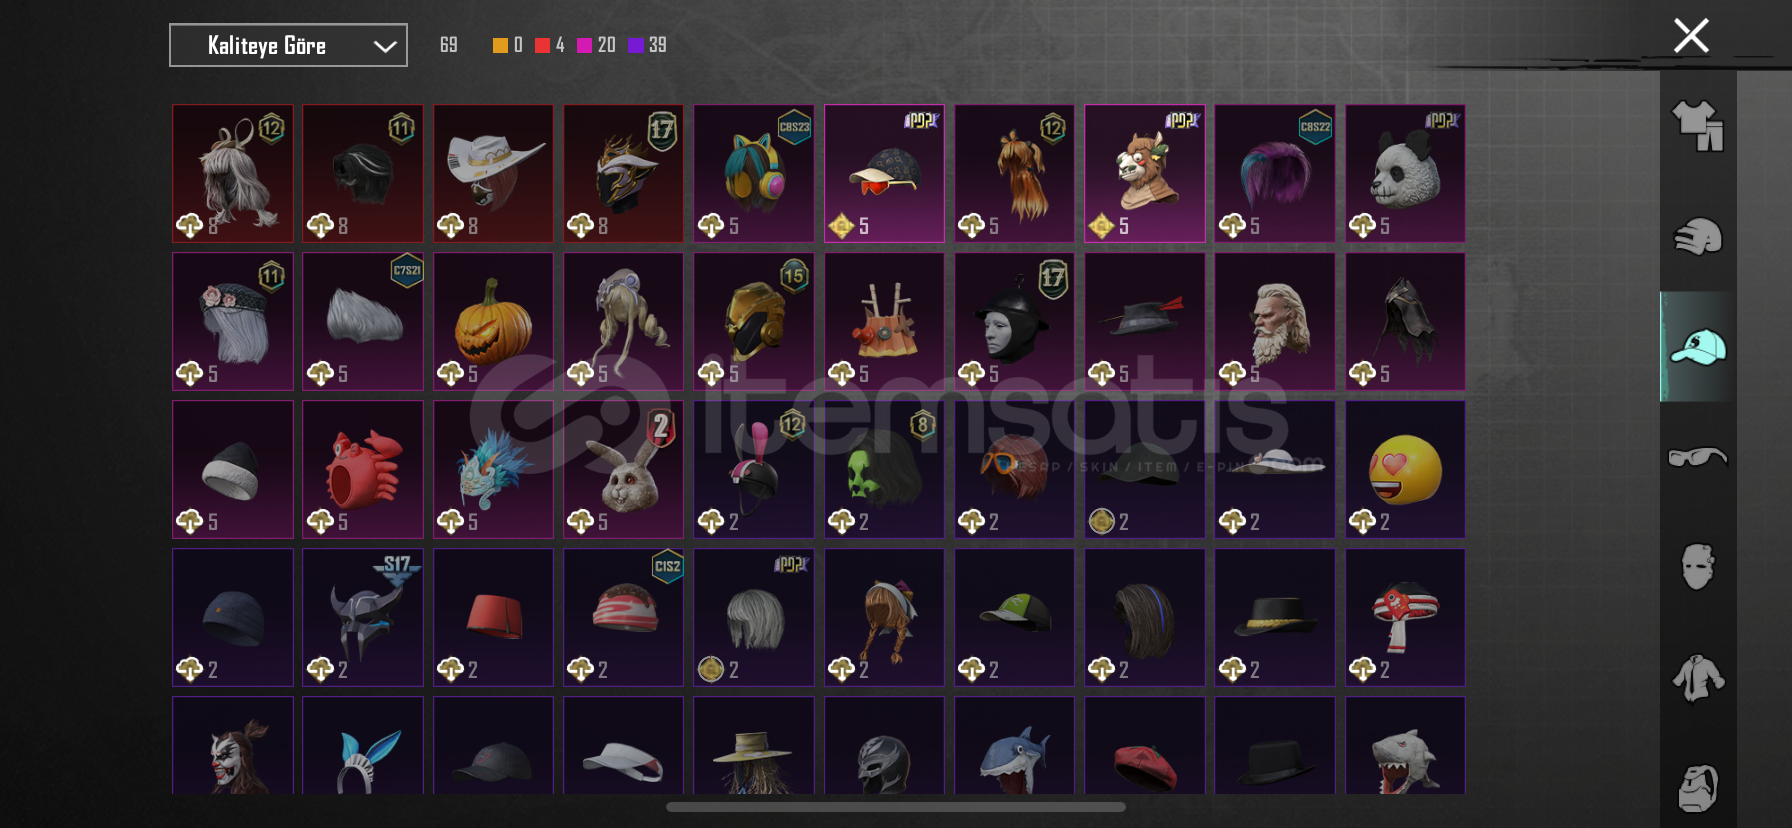This screenshot has height=828, width=1792.
Task: Select the red quality filter swatch
Action: coord(542,45)
